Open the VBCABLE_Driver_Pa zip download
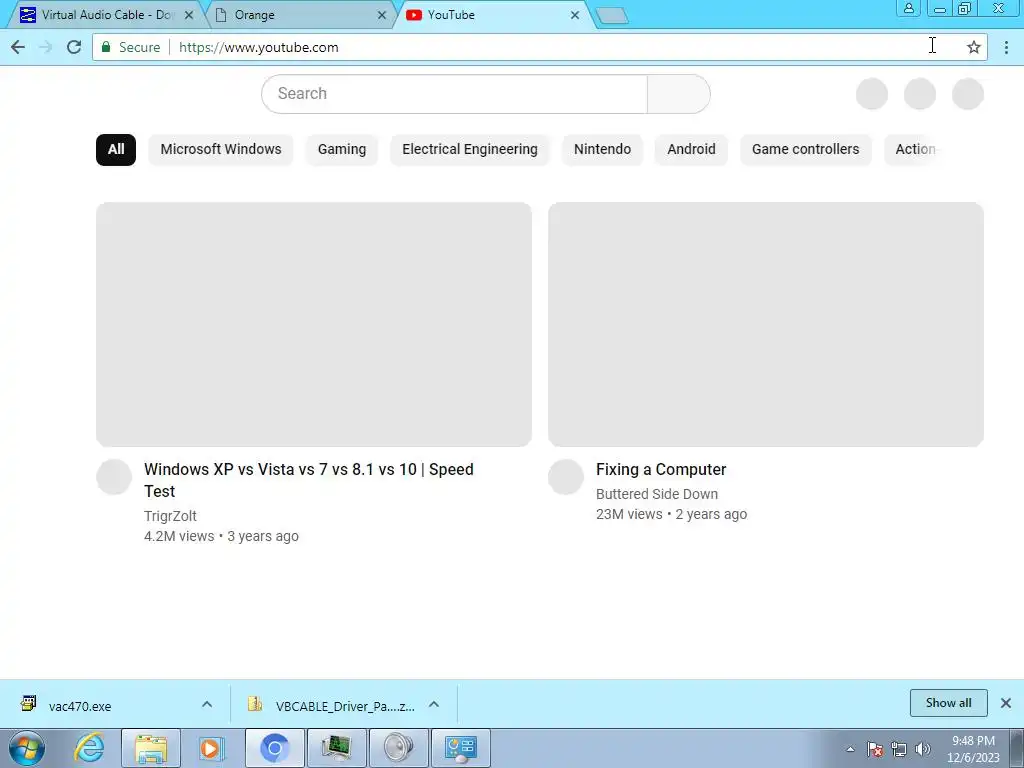 (330, 705)
